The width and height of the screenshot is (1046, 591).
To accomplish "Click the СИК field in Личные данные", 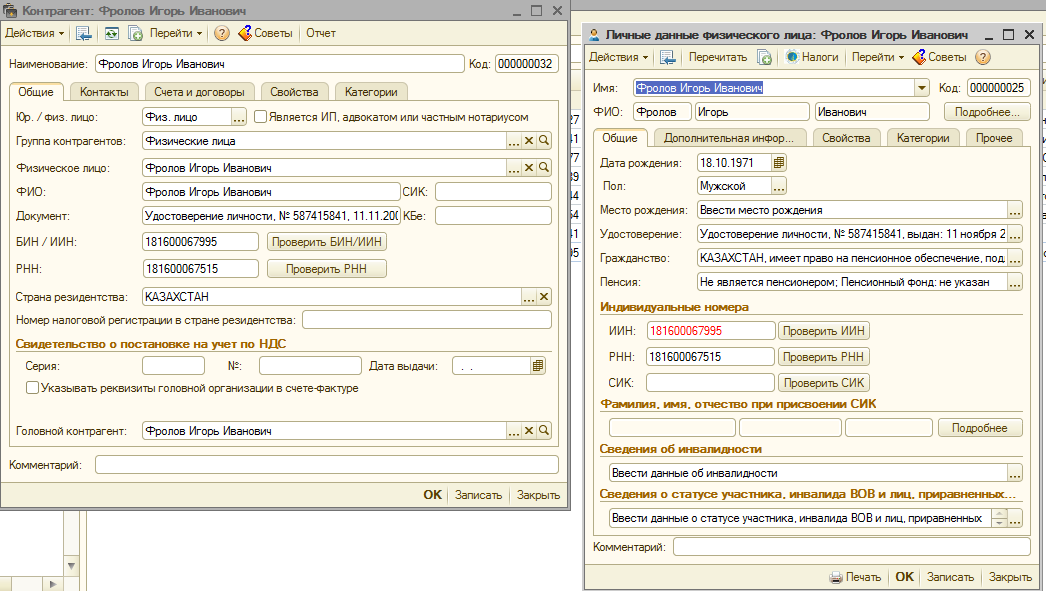I will [x=710, y=383].
